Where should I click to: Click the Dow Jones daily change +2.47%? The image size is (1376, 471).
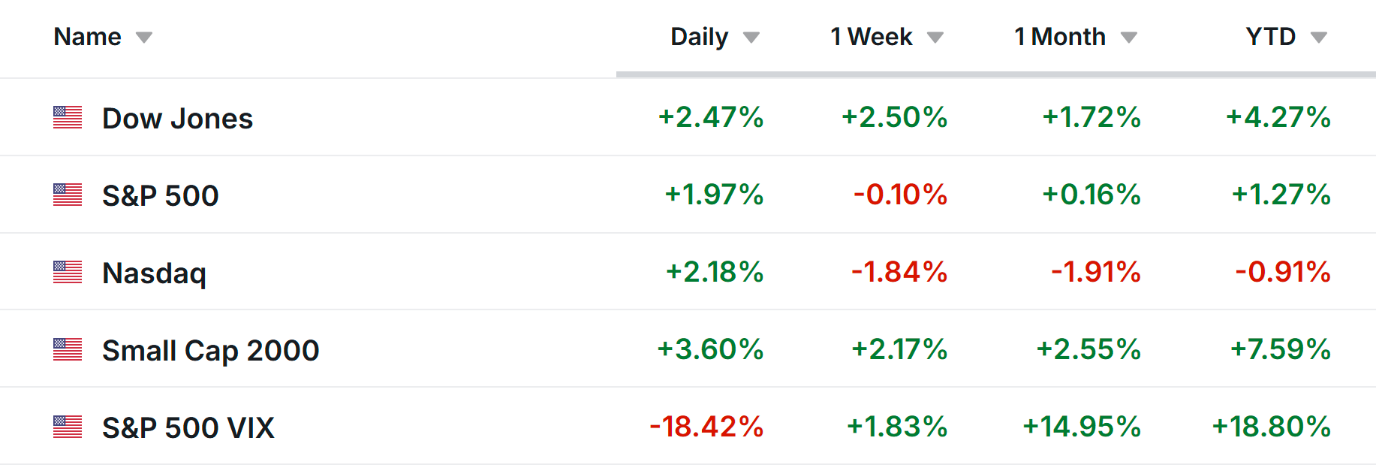[x=710, y=118]
